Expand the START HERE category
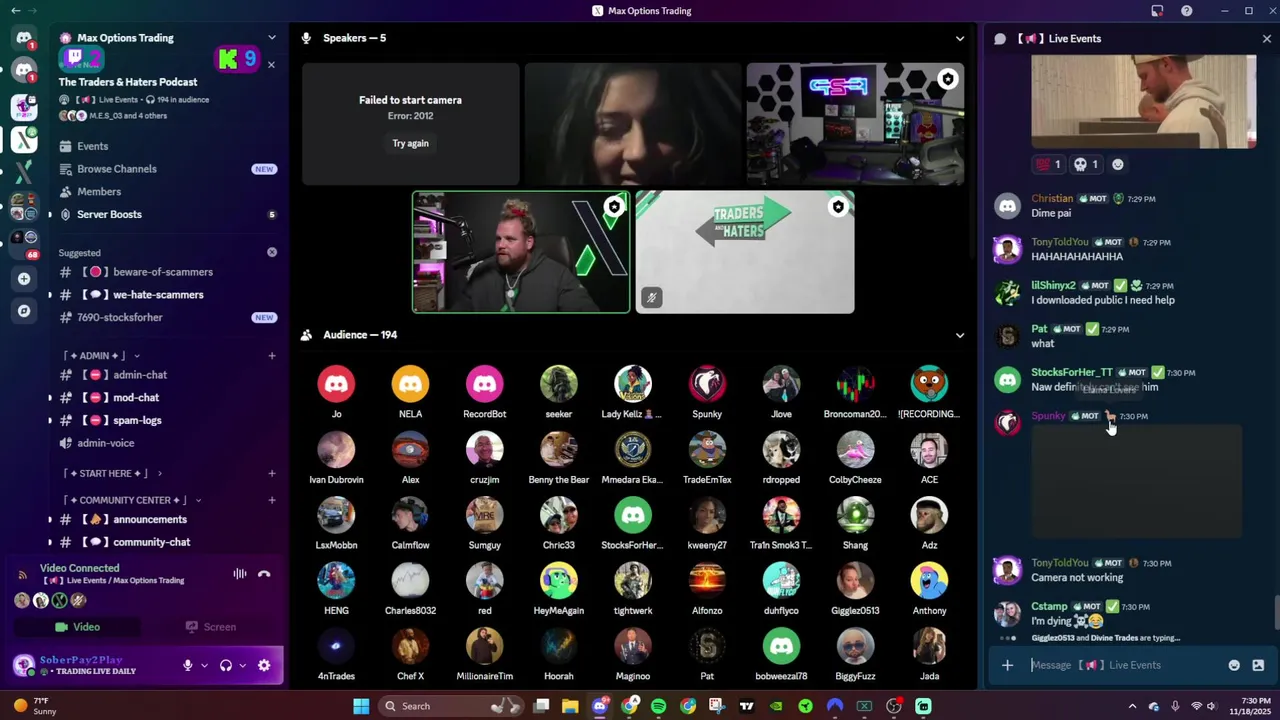1280x720 pixels. [112, 473]
